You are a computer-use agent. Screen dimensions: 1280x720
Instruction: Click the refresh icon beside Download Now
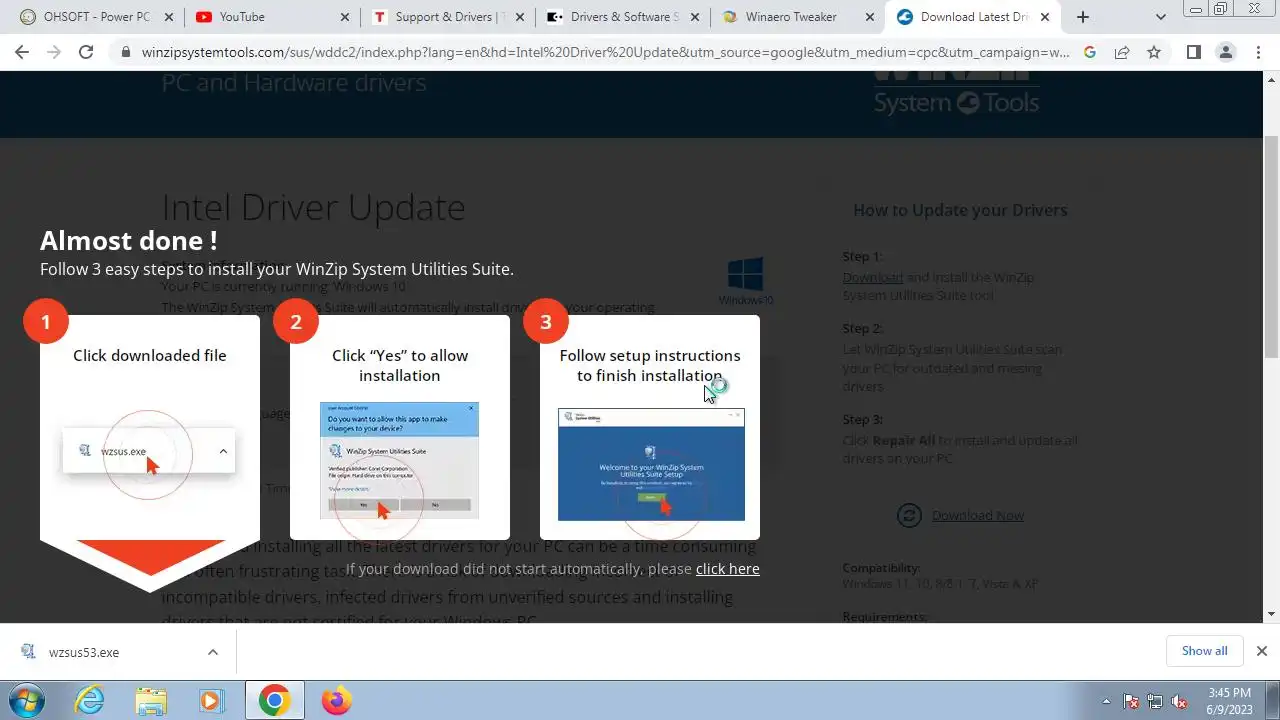(909, 515)
